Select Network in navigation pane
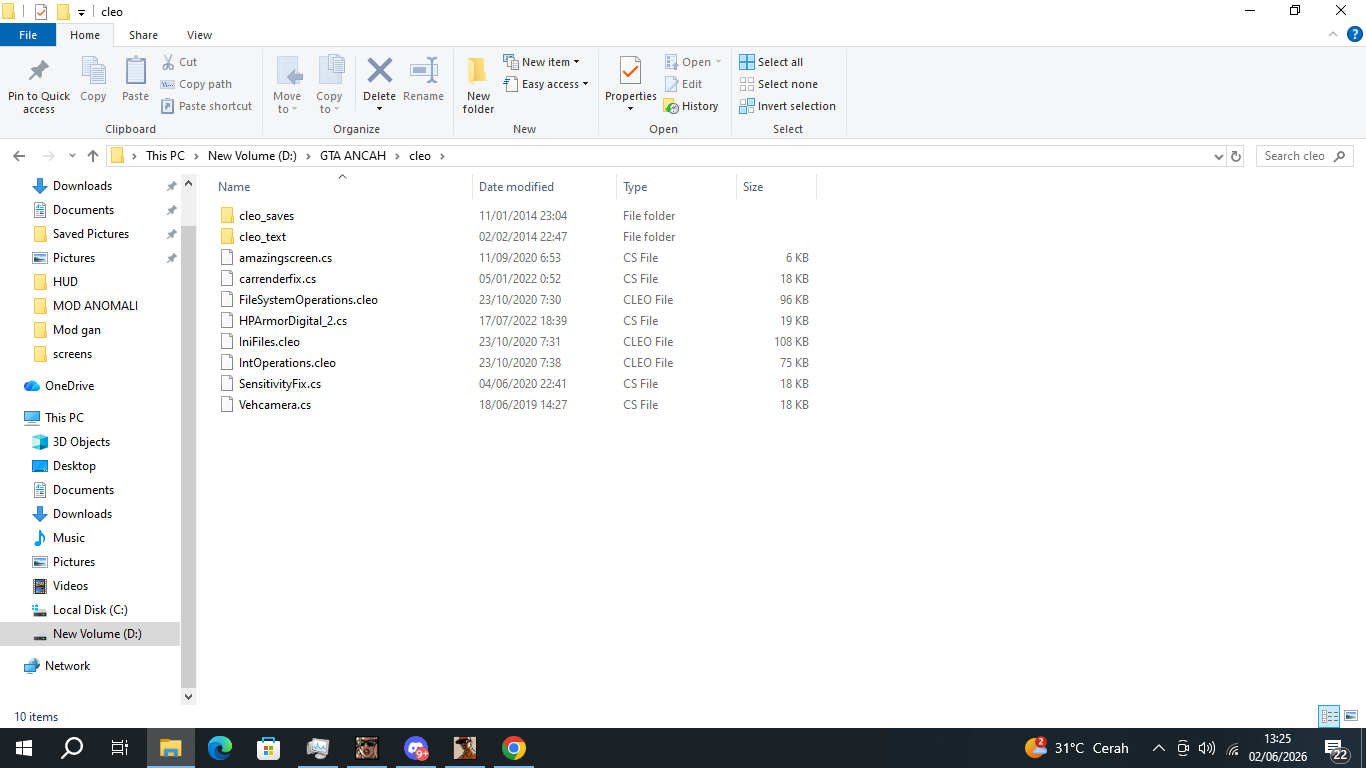This screenshot has width=1366, height=768. pyautogui.click(x=67, y=666)
